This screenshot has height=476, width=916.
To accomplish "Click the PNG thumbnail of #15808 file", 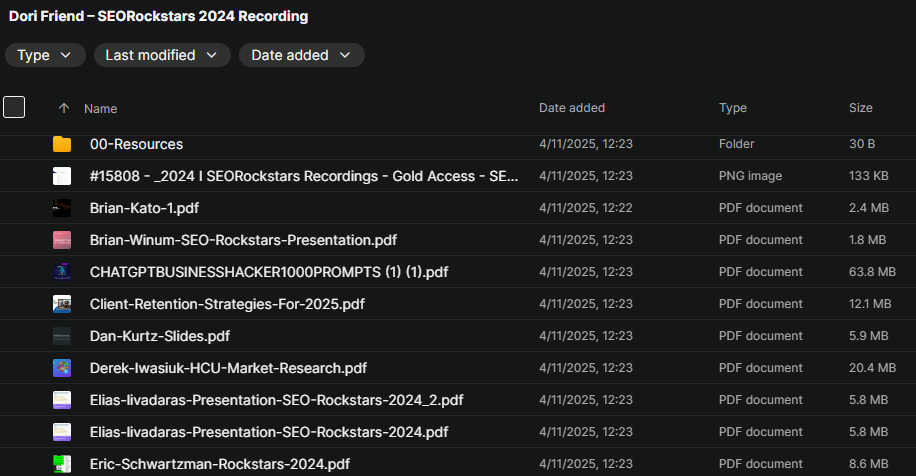I will coord(62,176).
